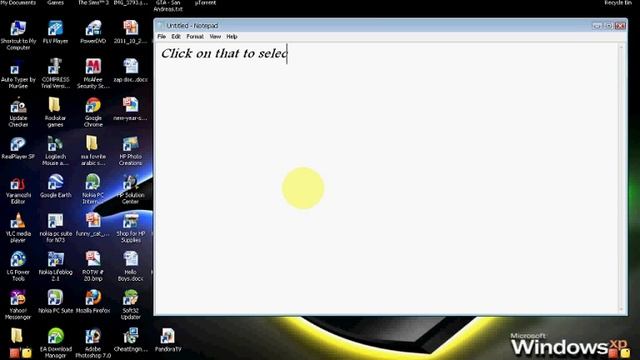640x360 pixels.
Task: Select Nokia Lifeblog 2.1 shortcut
Action: coord(56,260)
